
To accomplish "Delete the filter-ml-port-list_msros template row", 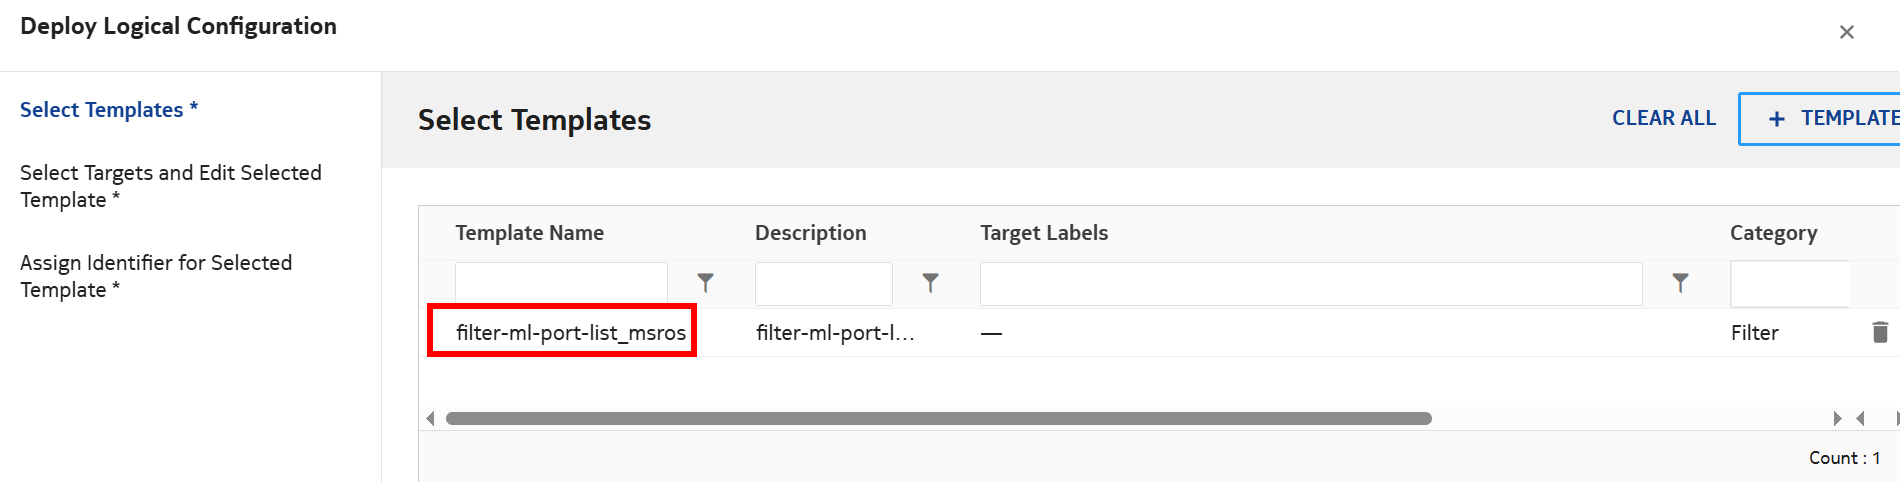I will 1879,332.
